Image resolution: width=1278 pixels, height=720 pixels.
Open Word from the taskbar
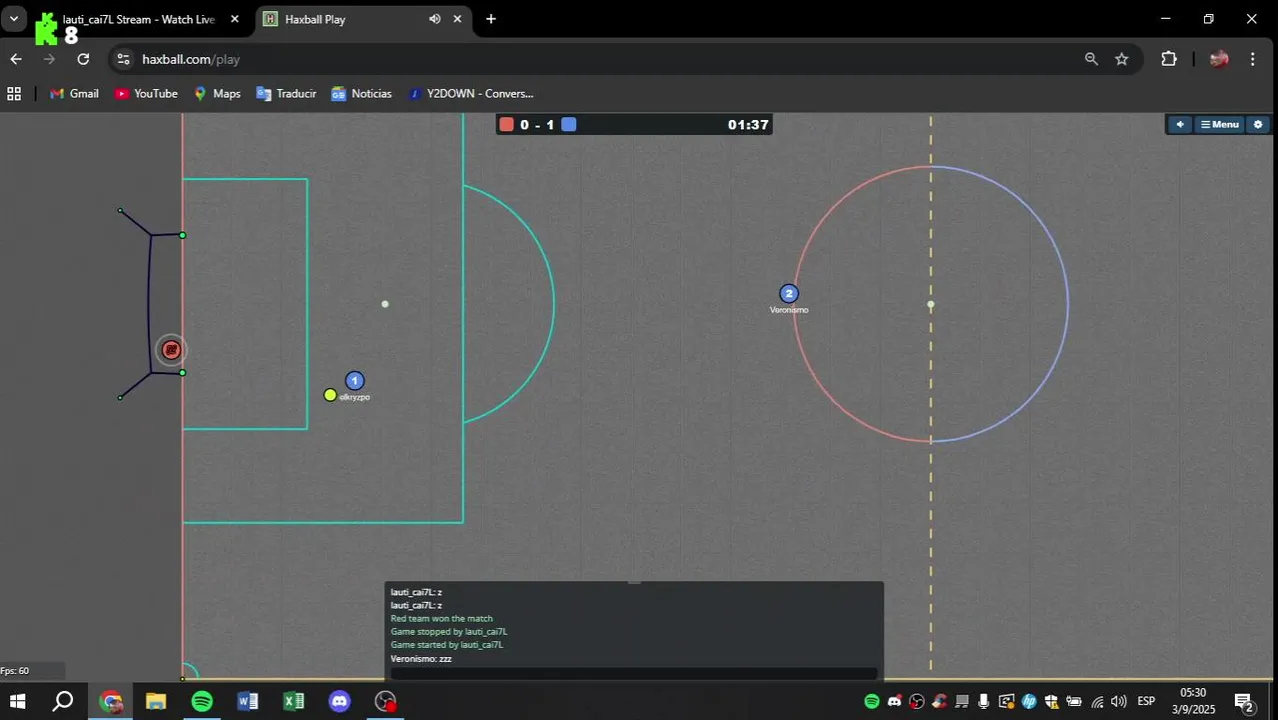[248, 701]
